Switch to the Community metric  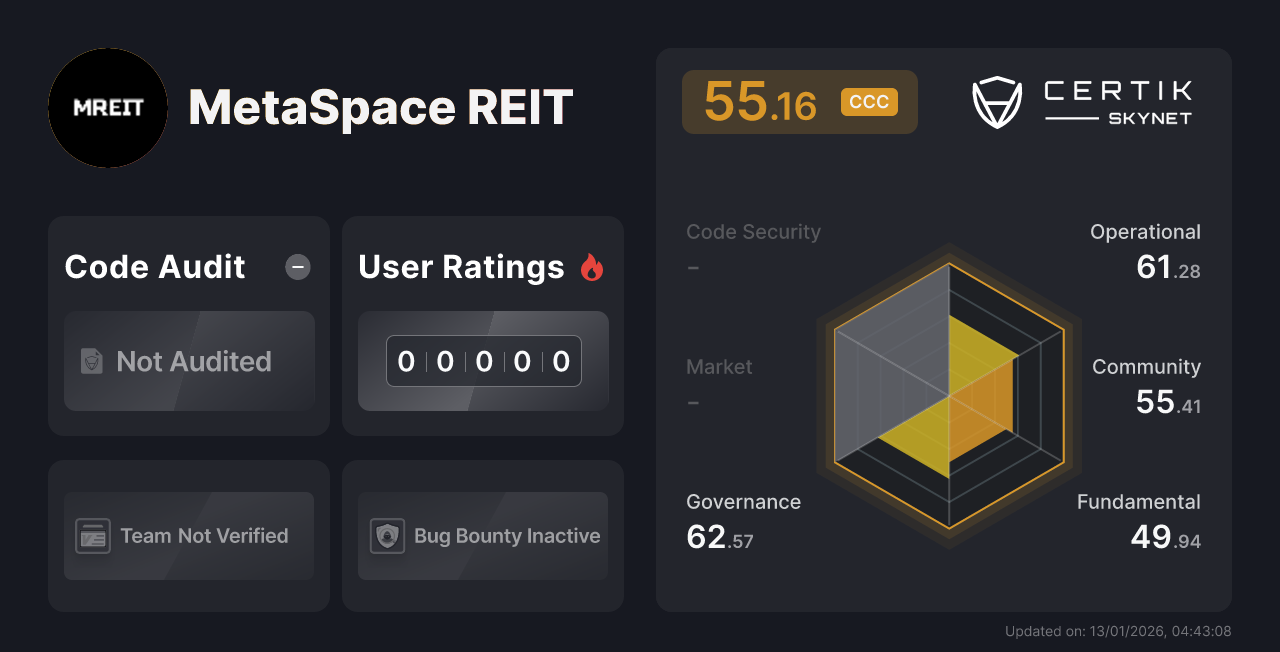1146,367
